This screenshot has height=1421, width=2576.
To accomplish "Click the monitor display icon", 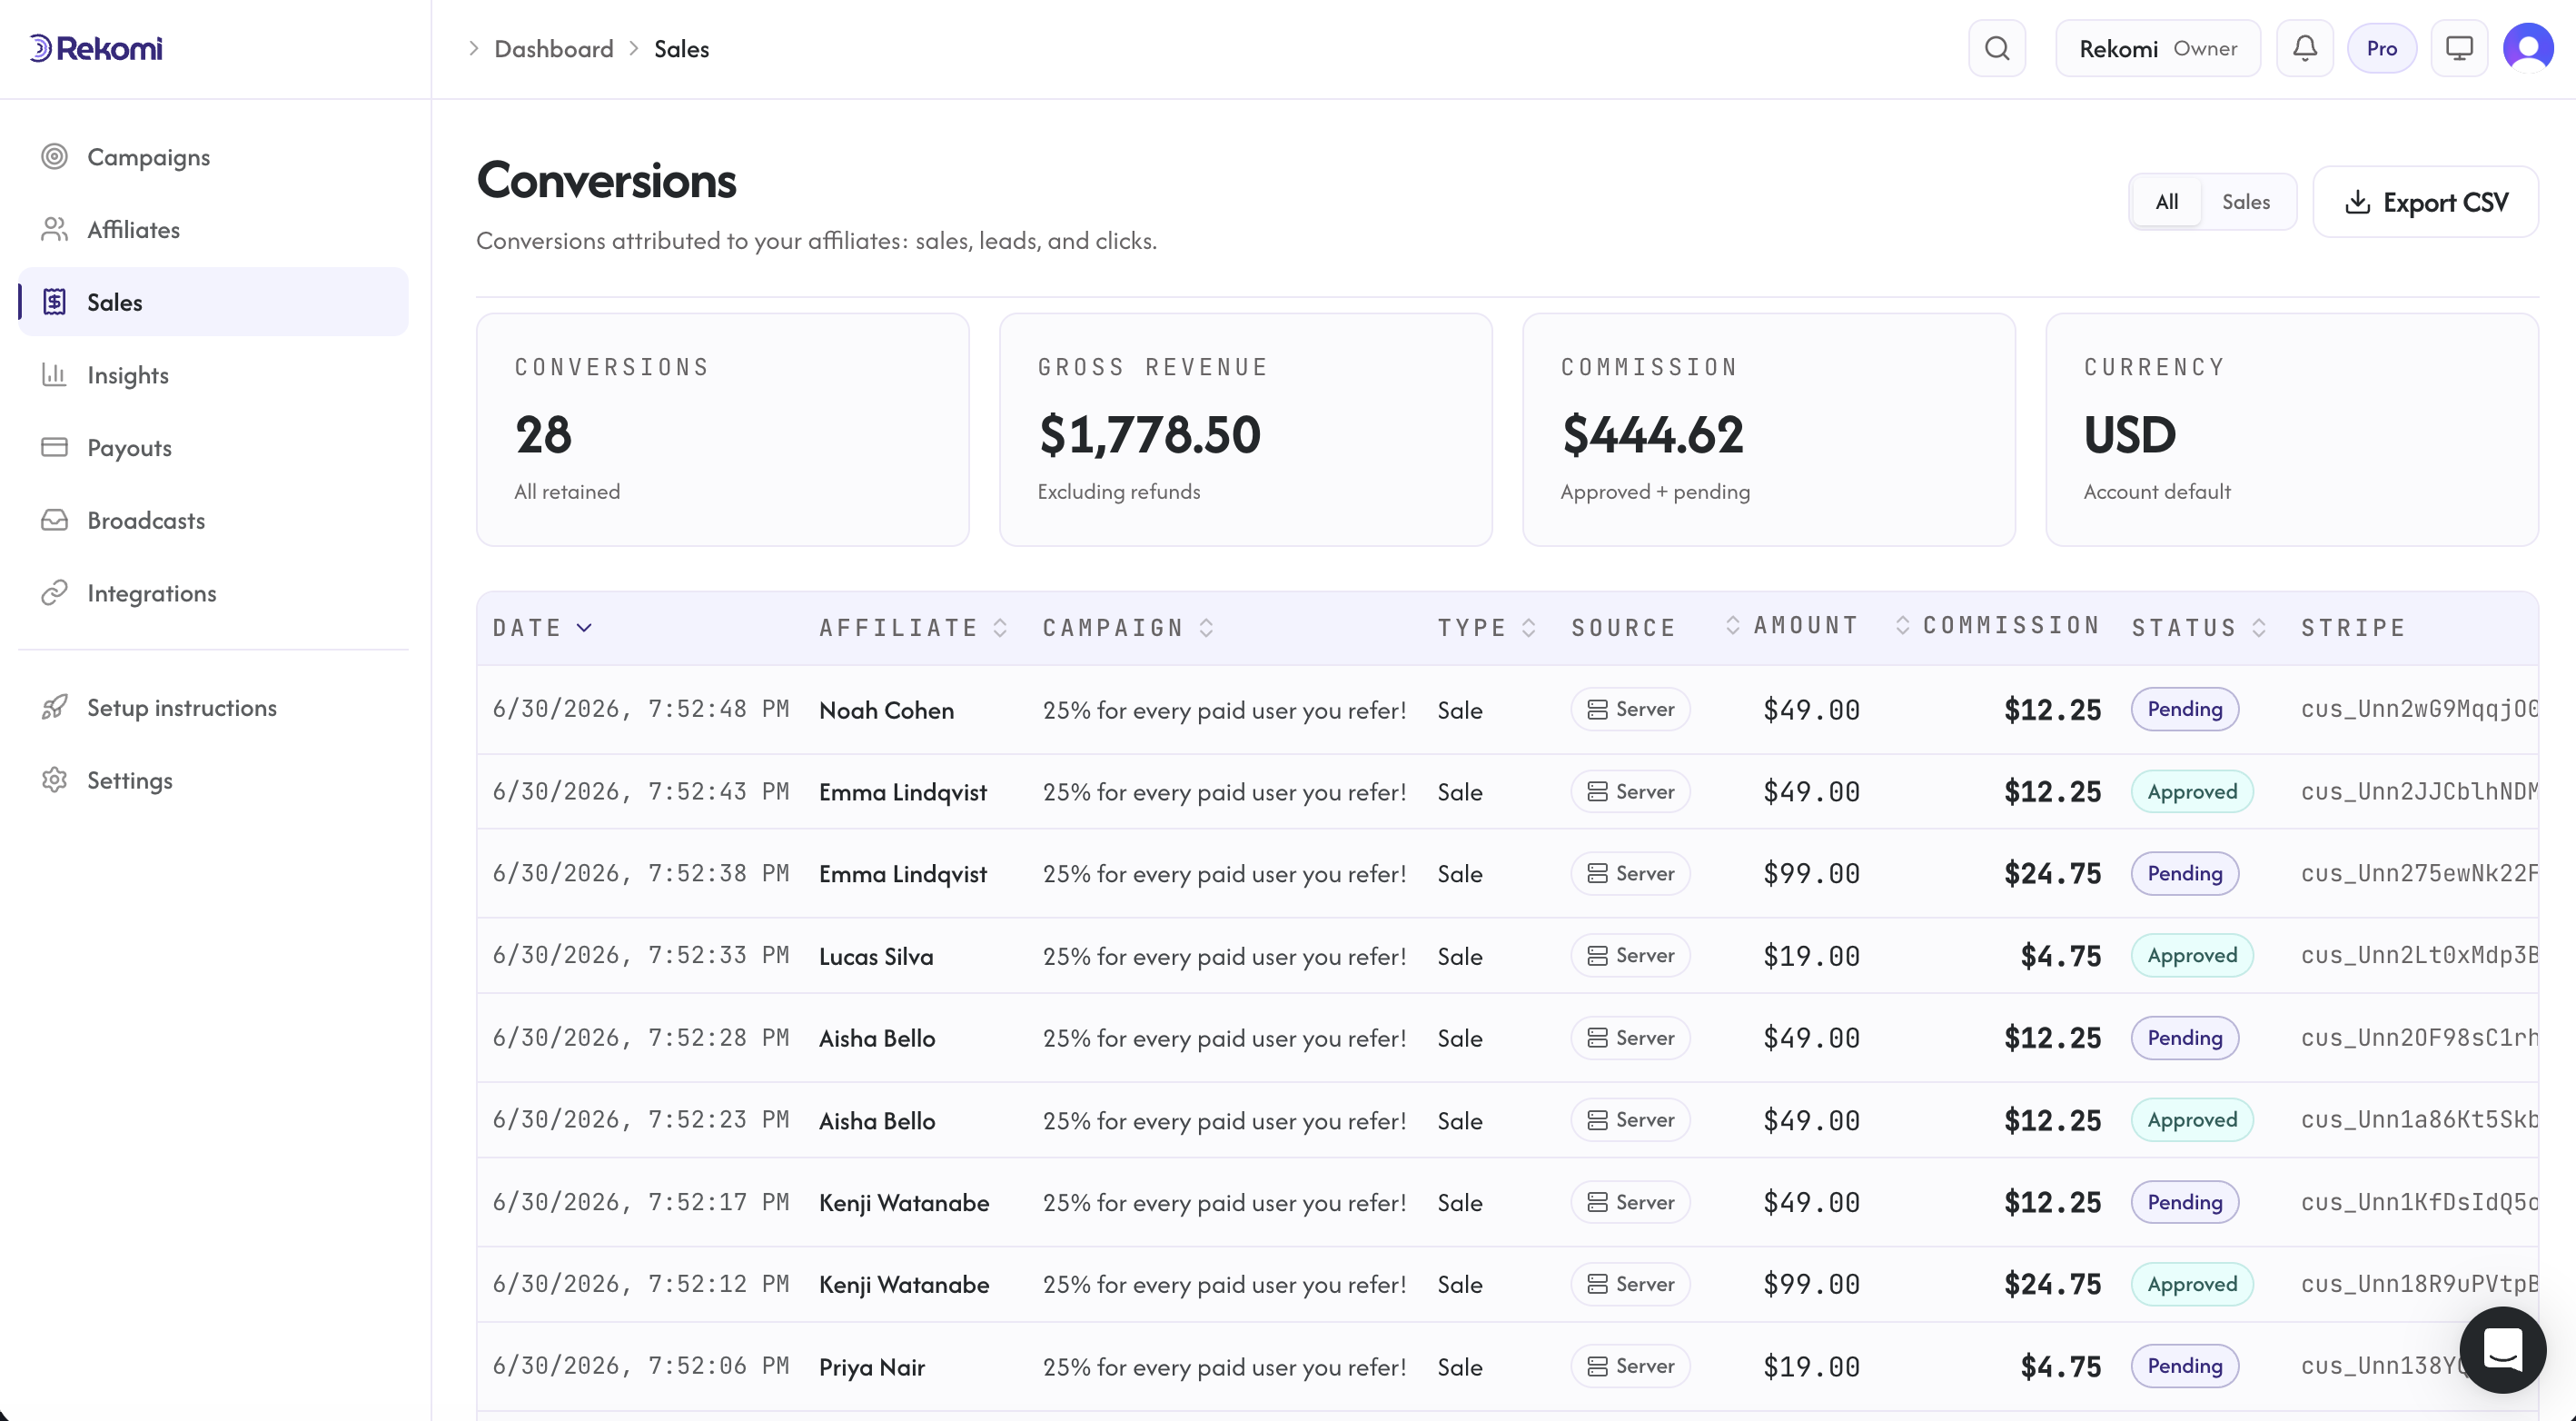I will [x=2459, y=48].
